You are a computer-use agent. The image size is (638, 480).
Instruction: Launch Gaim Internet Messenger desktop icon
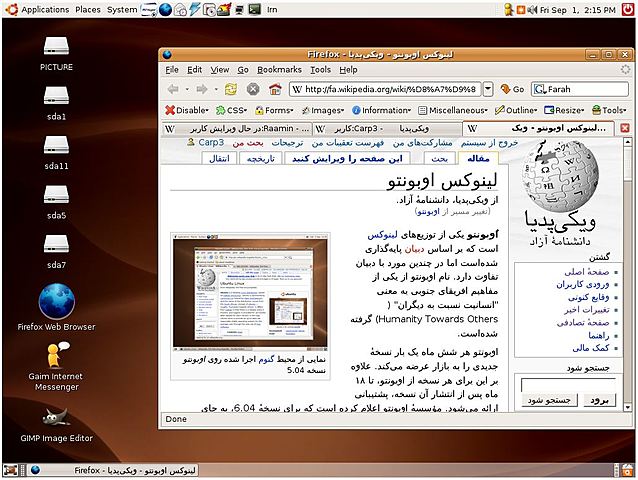[x=56, y=366]
